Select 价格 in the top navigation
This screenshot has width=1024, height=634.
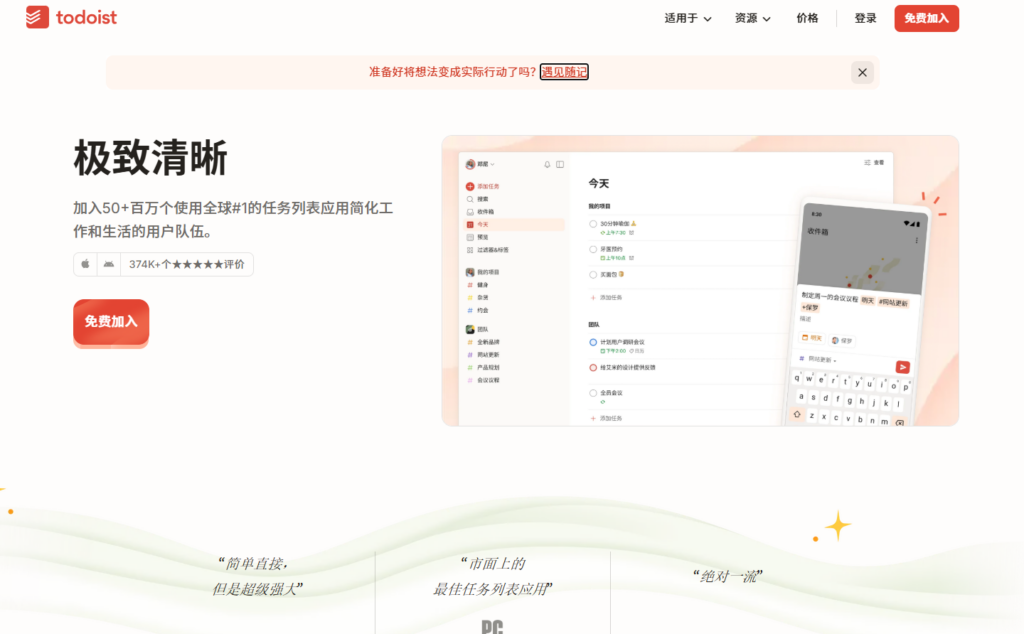tap(806, 18)
